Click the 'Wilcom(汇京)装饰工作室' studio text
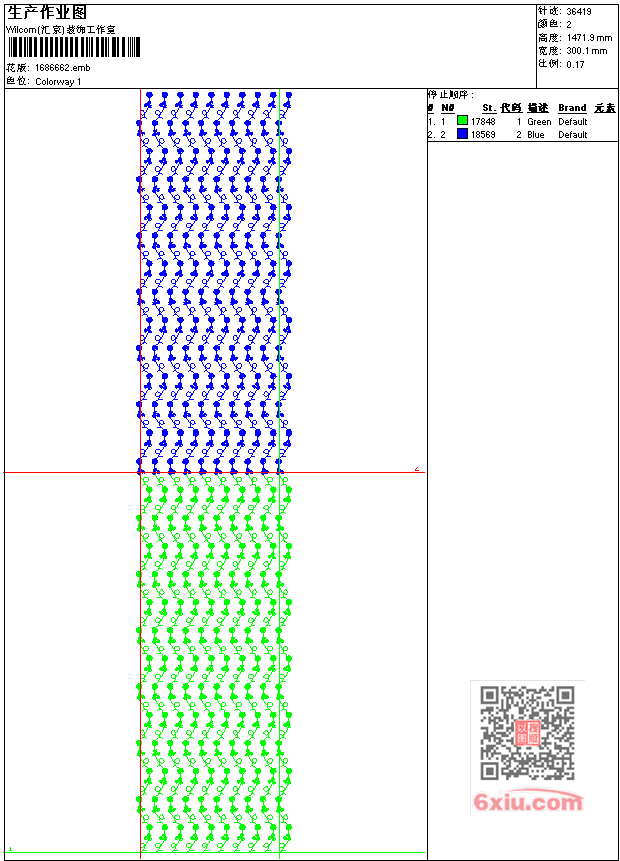This screenshot has height=861, width=620. 61,30
